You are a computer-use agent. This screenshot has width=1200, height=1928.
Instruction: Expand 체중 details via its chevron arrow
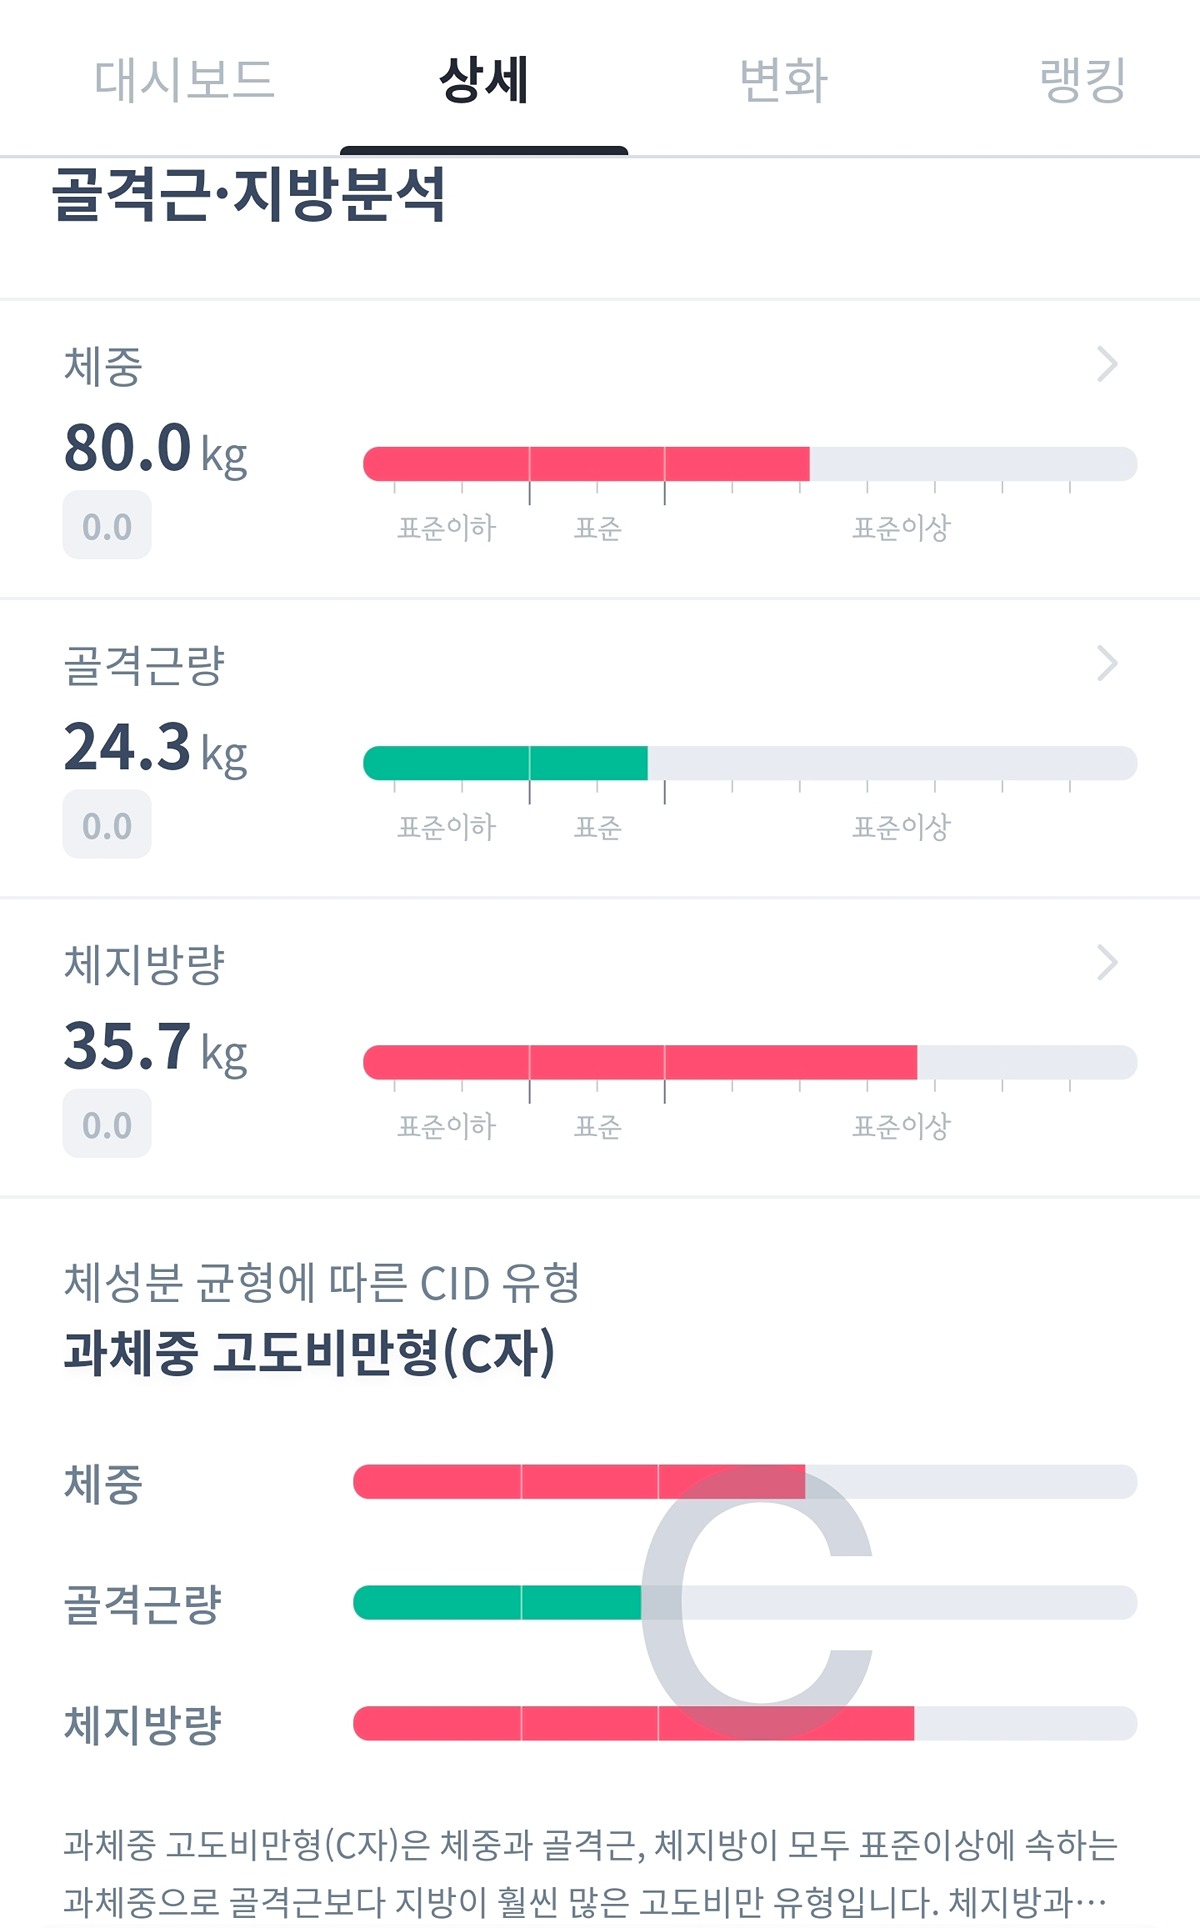1107,364
